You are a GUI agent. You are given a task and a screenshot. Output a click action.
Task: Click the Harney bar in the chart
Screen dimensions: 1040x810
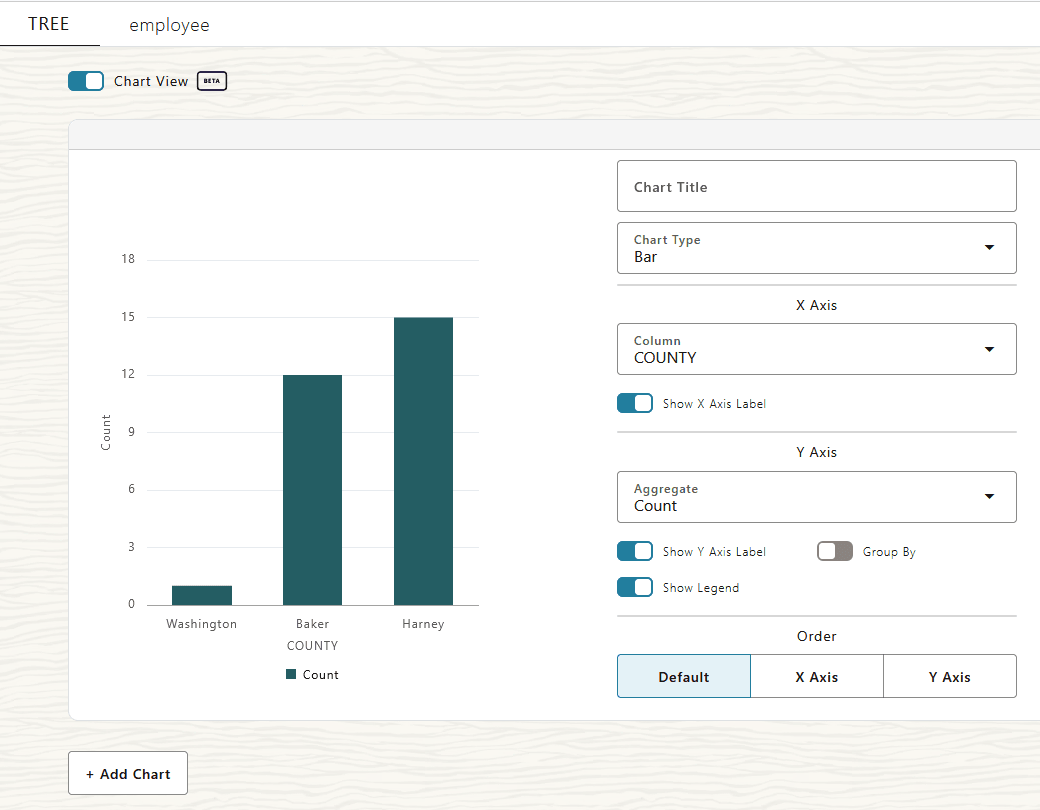(423, 460)
